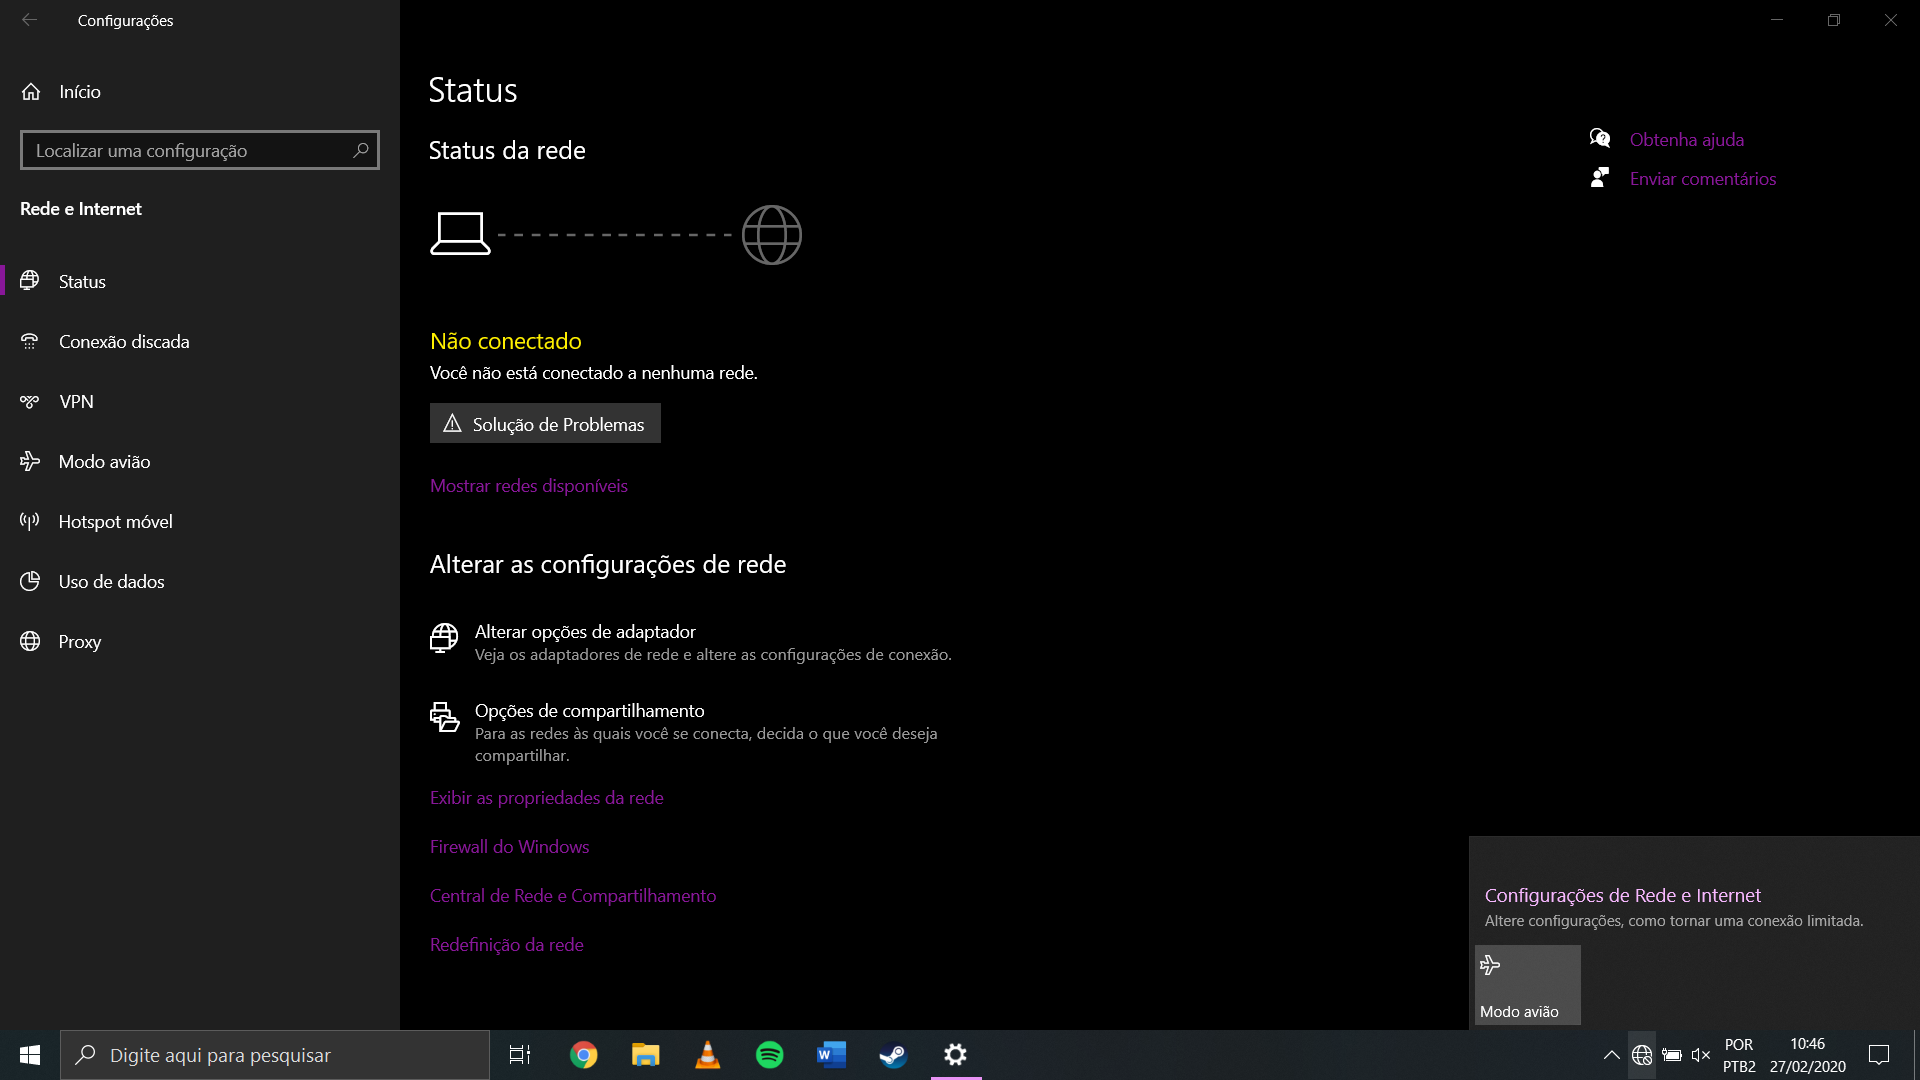Open Mostrar redes disponíveis link
The height and width of the screenshot is (1080, 1920).
coord(528,485)
